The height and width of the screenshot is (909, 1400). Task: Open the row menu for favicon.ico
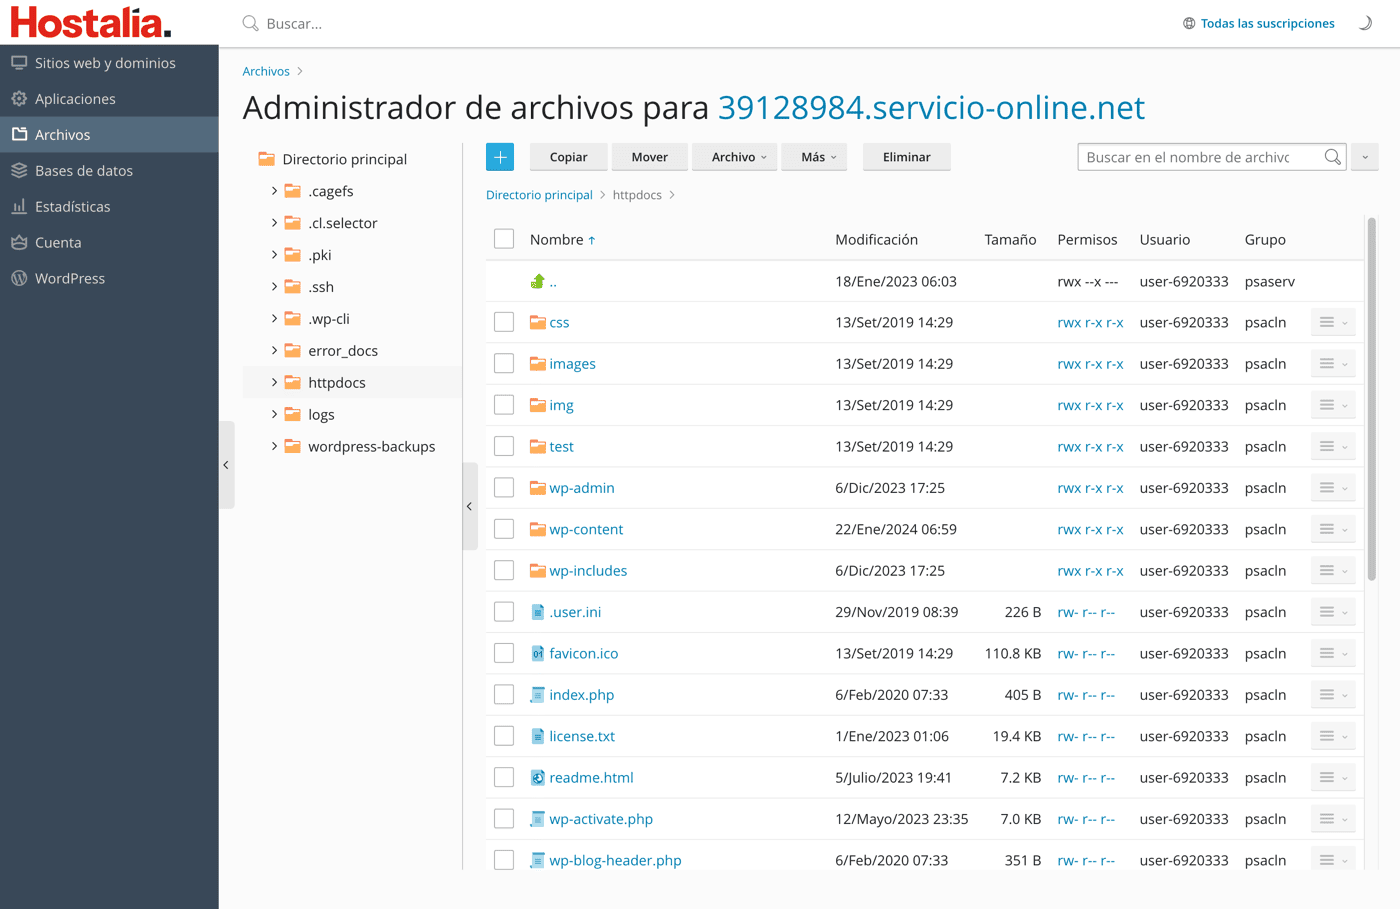[1333, 653]
